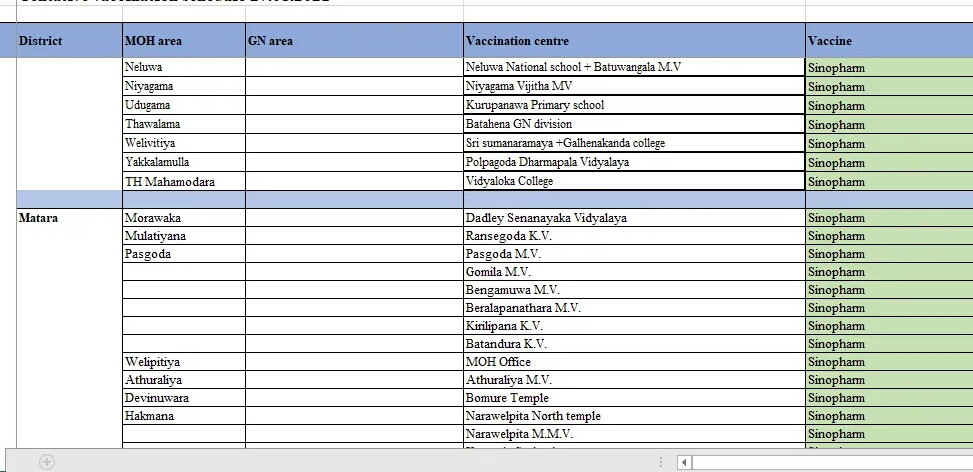Select the Devinuwara MOH area cell
973x472 pixels.
tap(184, 398)
